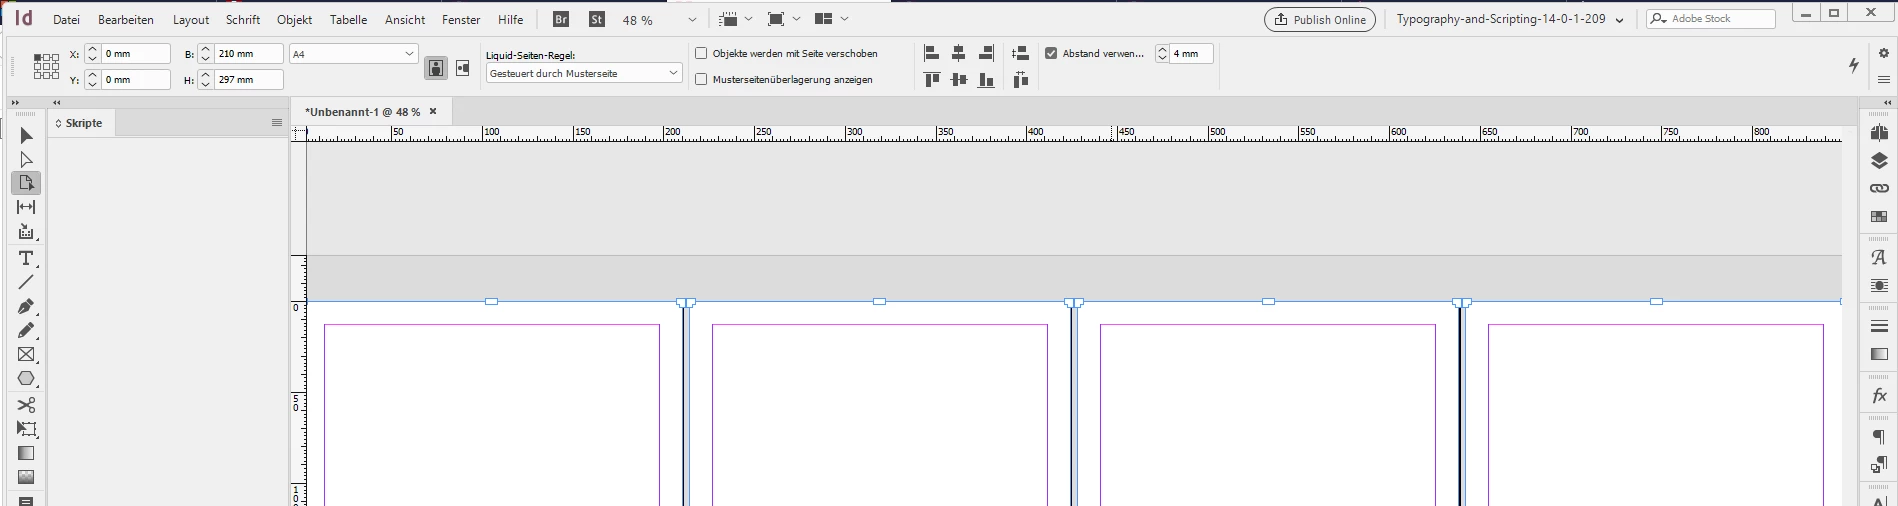The image size is (1898, 506).
Task: Open the Skripte panel menu
Action: point(277,123)
